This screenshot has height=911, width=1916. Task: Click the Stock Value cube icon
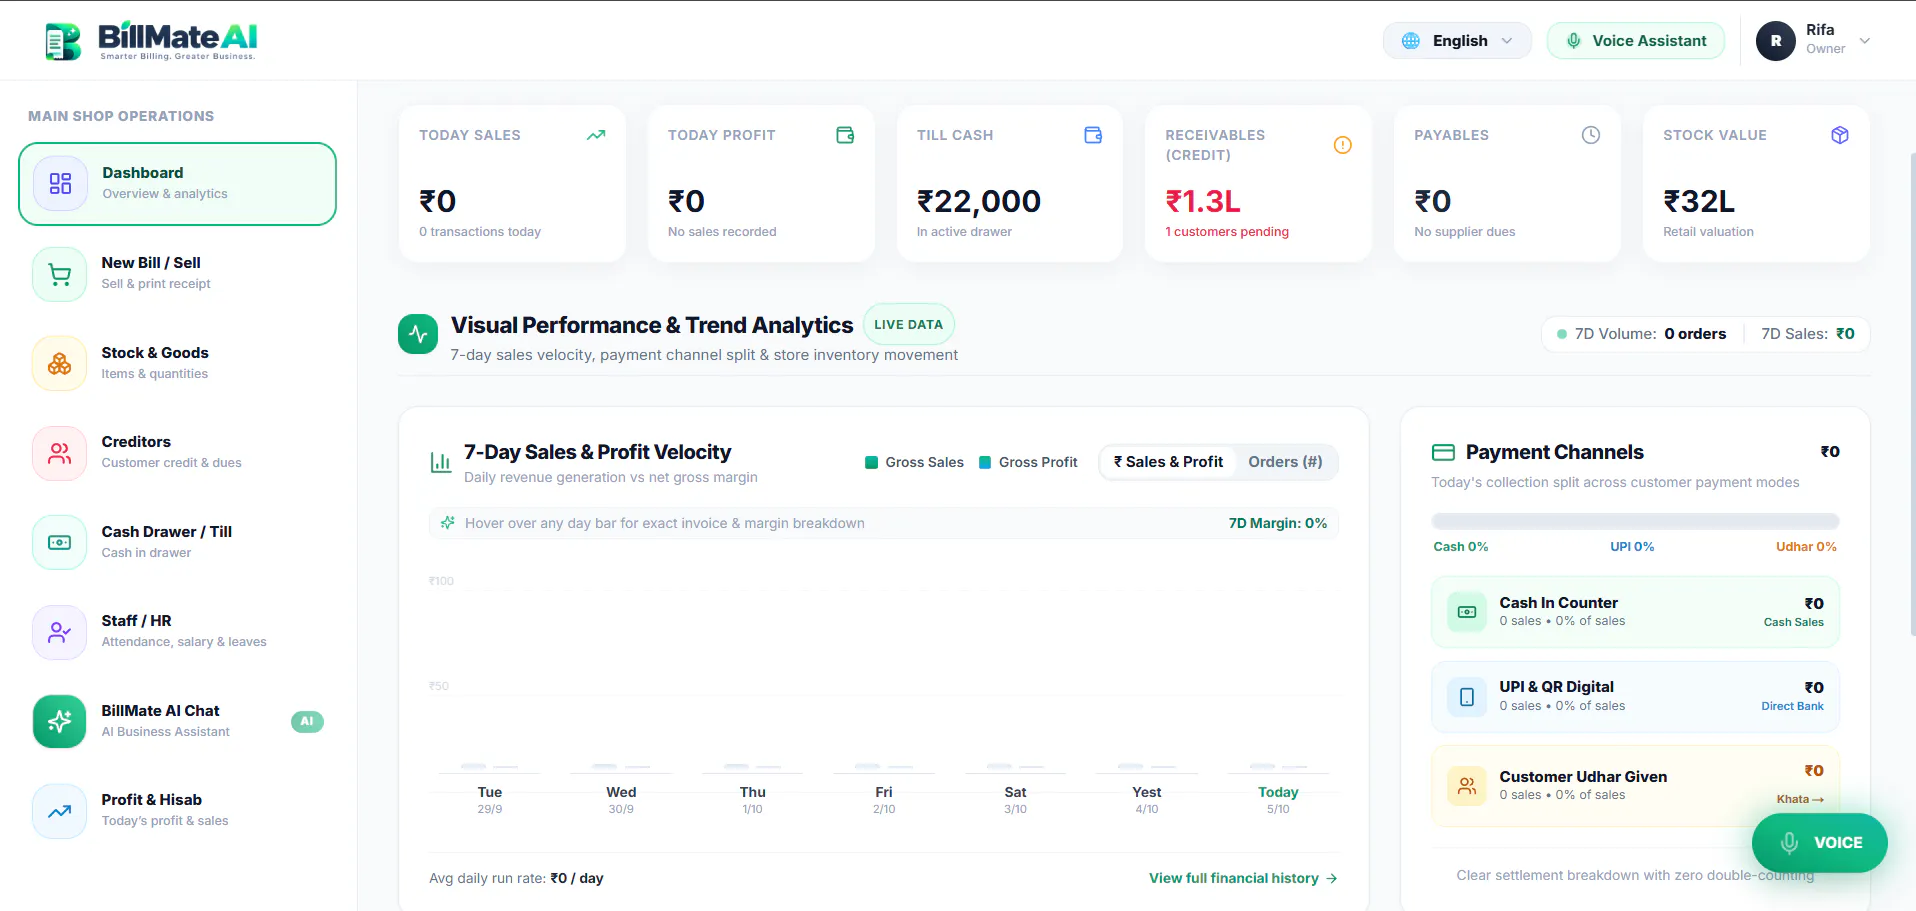click(1840, 135)
